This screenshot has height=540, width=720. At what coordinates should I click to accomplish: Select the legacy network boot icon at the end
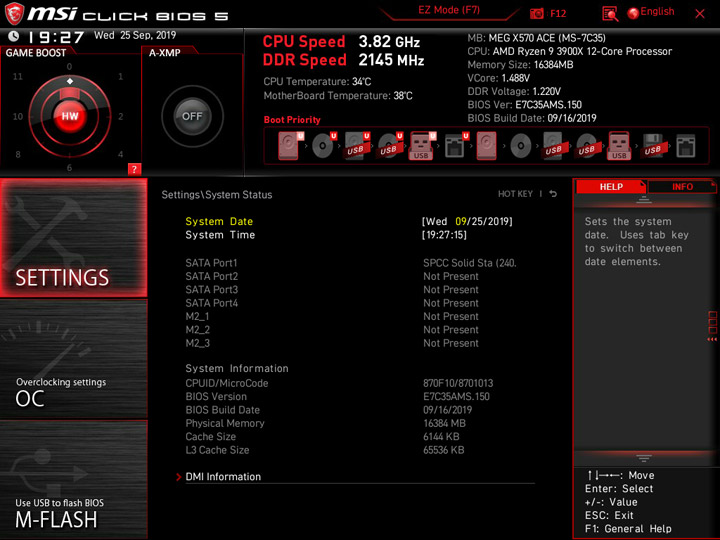686,146
